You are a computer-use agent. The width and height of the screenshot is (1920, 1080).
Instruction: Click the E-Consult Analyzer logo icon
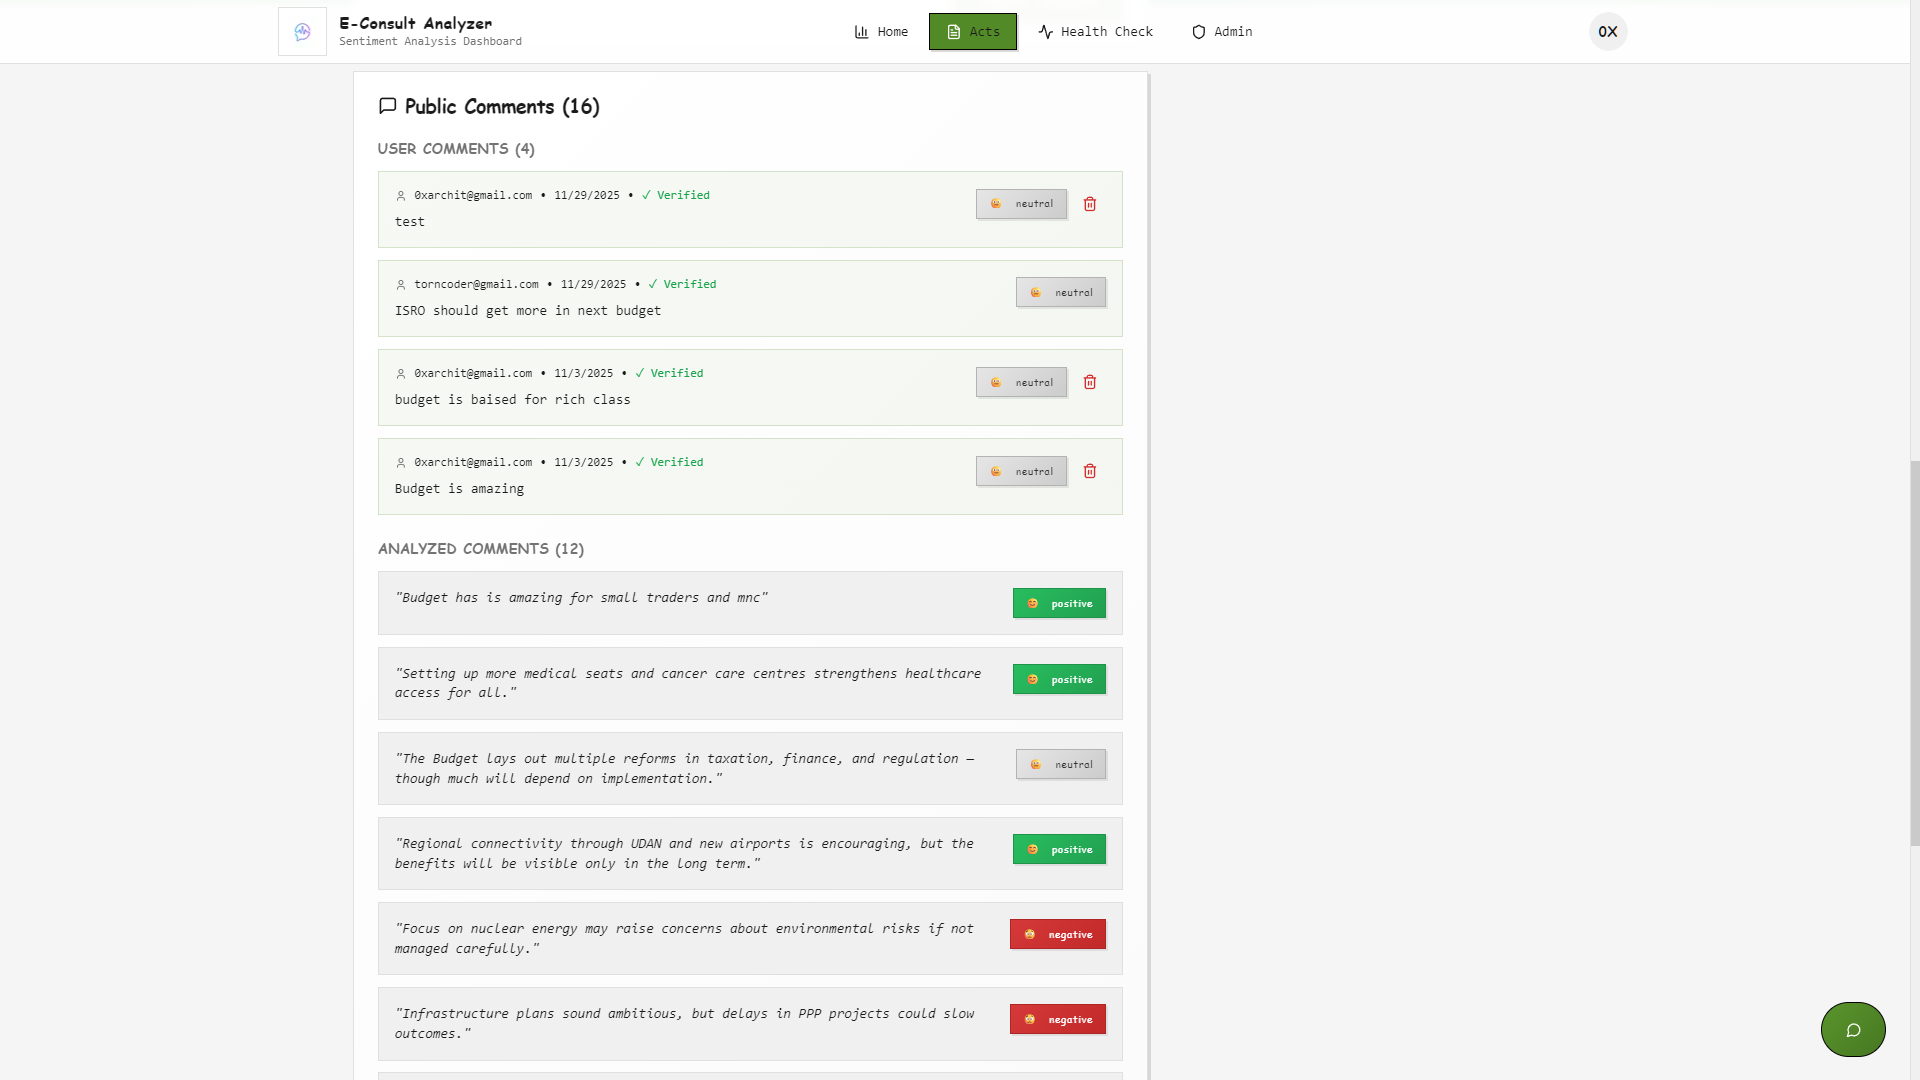click(x=302, y=32)
